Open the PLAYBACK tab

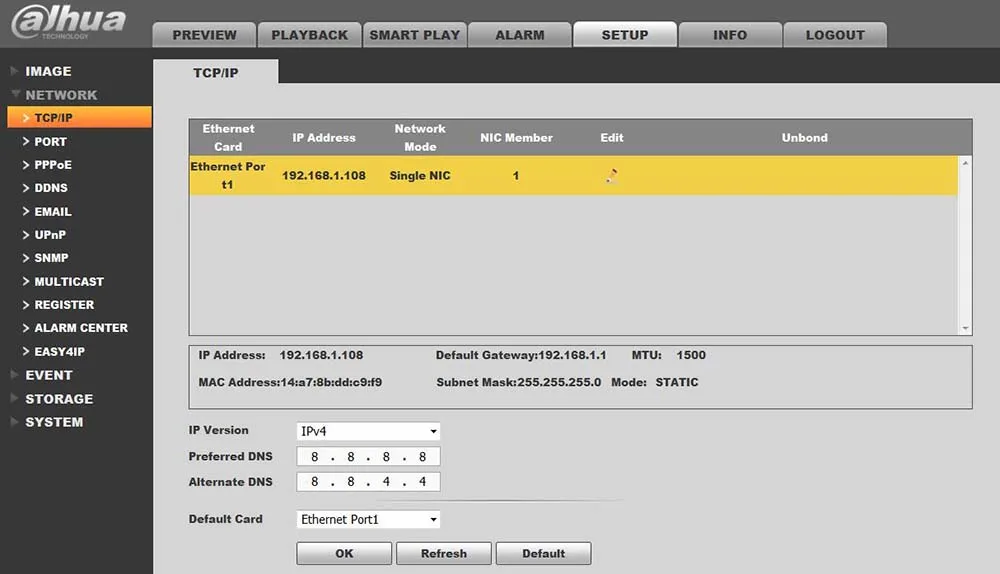309,35
